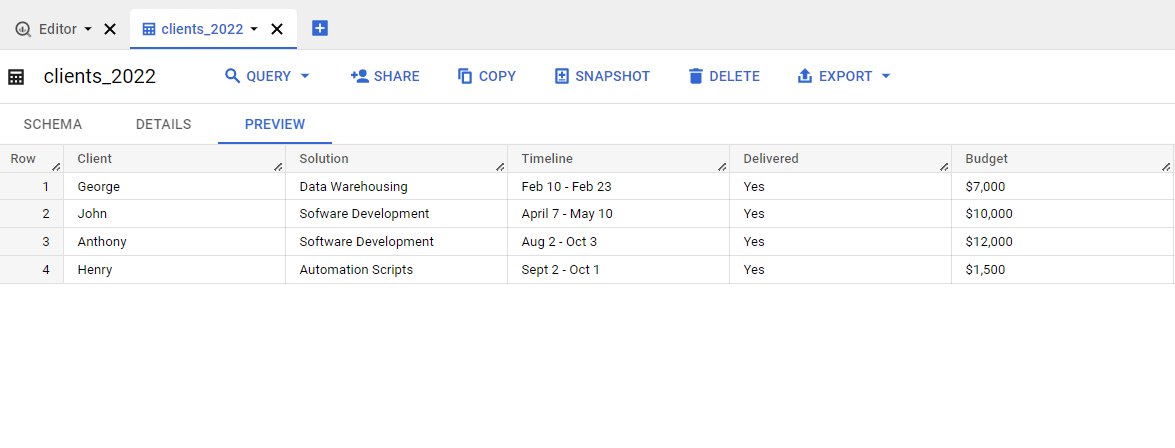
Task: Click the Snapshot icon
Action: click(562, 76)
